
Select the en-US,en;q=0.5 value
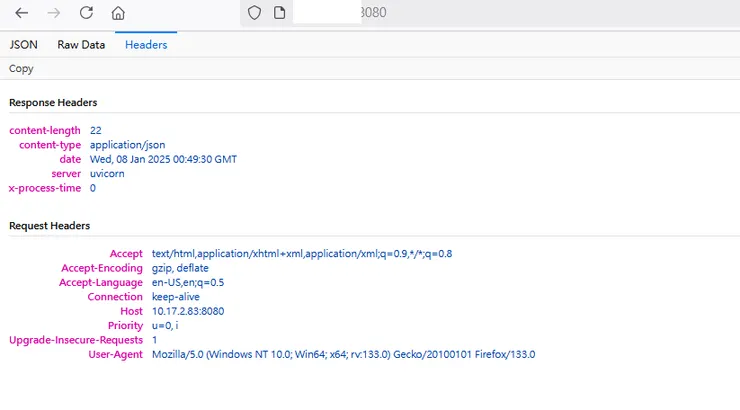[188, 283]
